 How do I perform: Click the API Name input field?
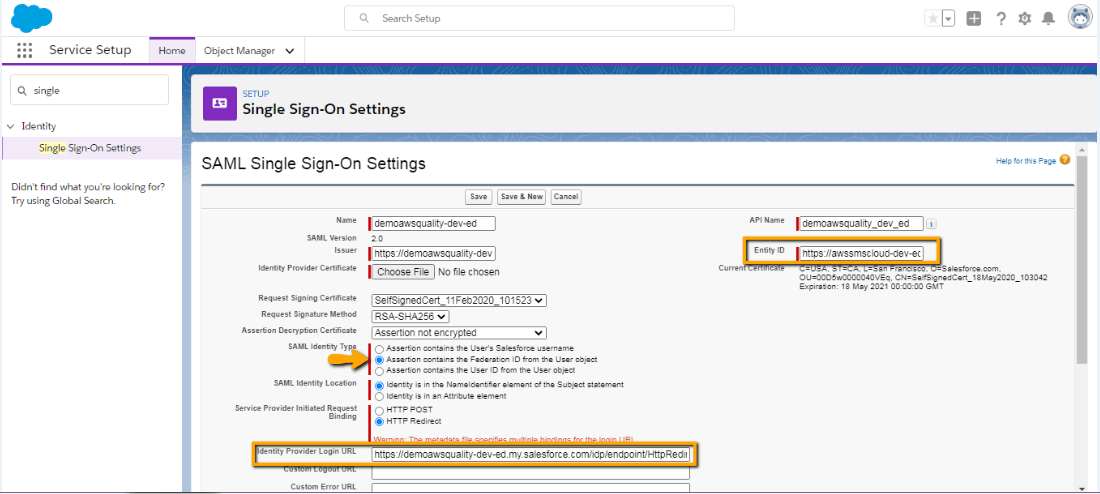coord(862,224)
